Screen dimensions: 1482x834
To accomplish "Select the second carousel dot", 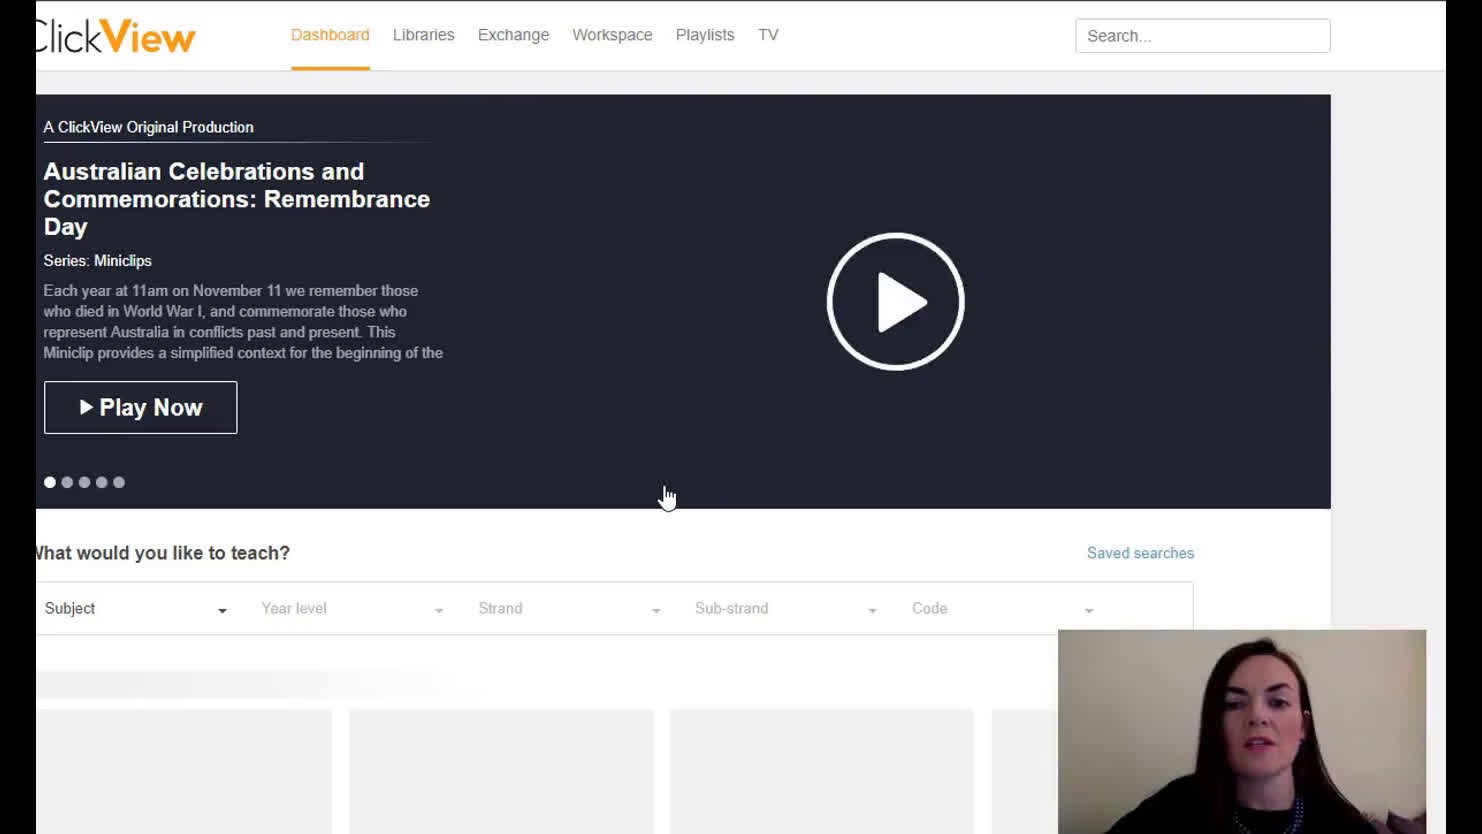I will point(67,482).
